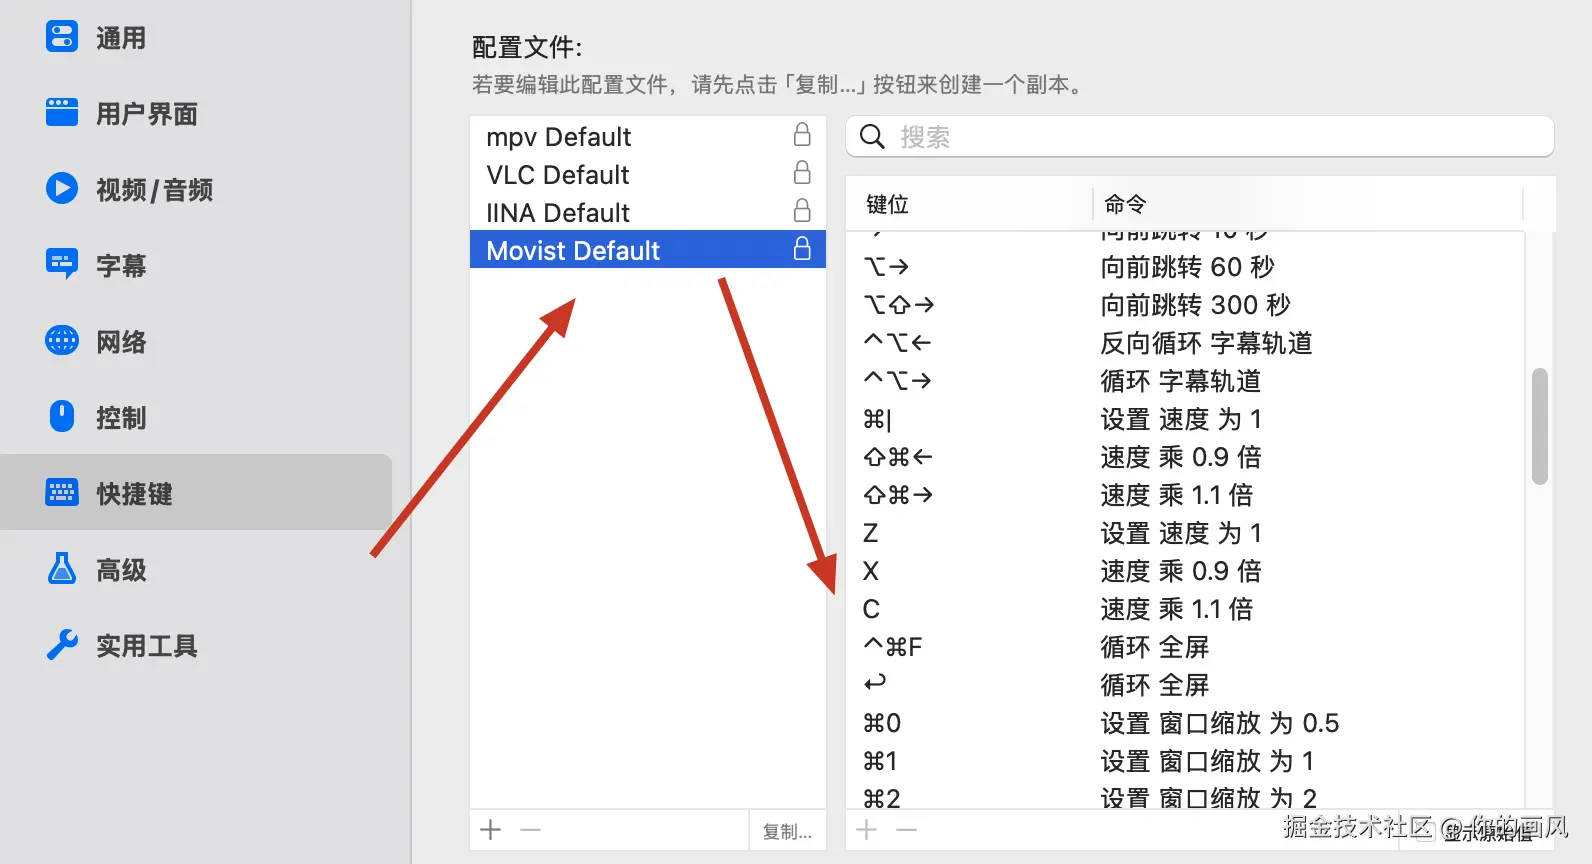
Task: Select the 用户界面 window icon
Action: pos(62,113)
